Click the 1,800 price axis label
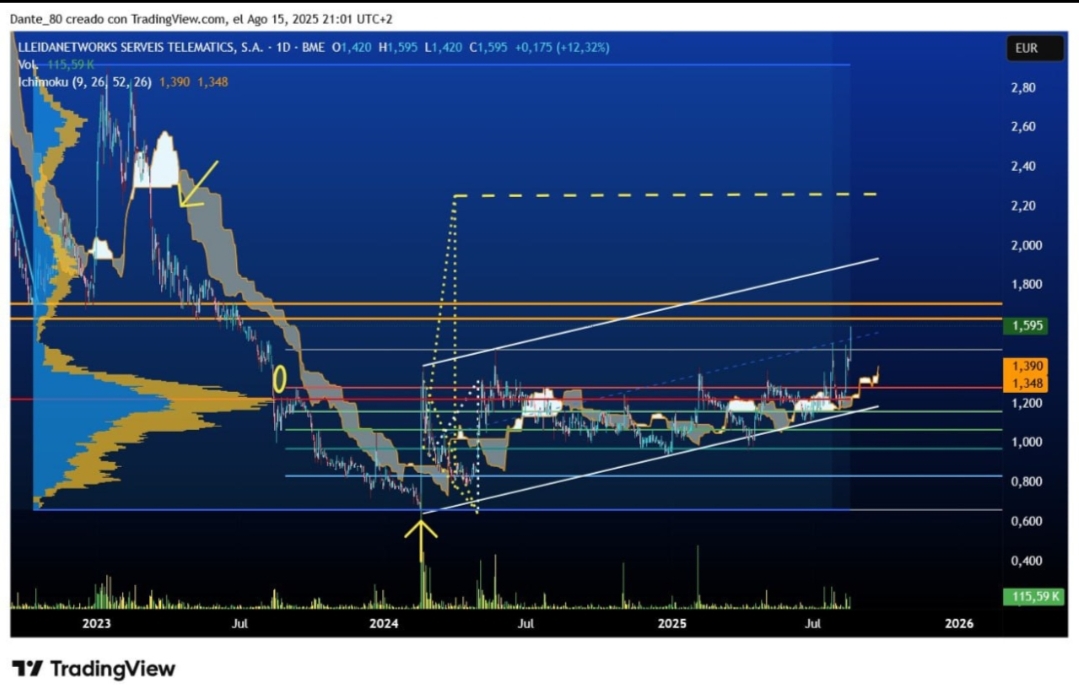Viewport: 1079px width, 690px height. click(x=1026, y=284)
